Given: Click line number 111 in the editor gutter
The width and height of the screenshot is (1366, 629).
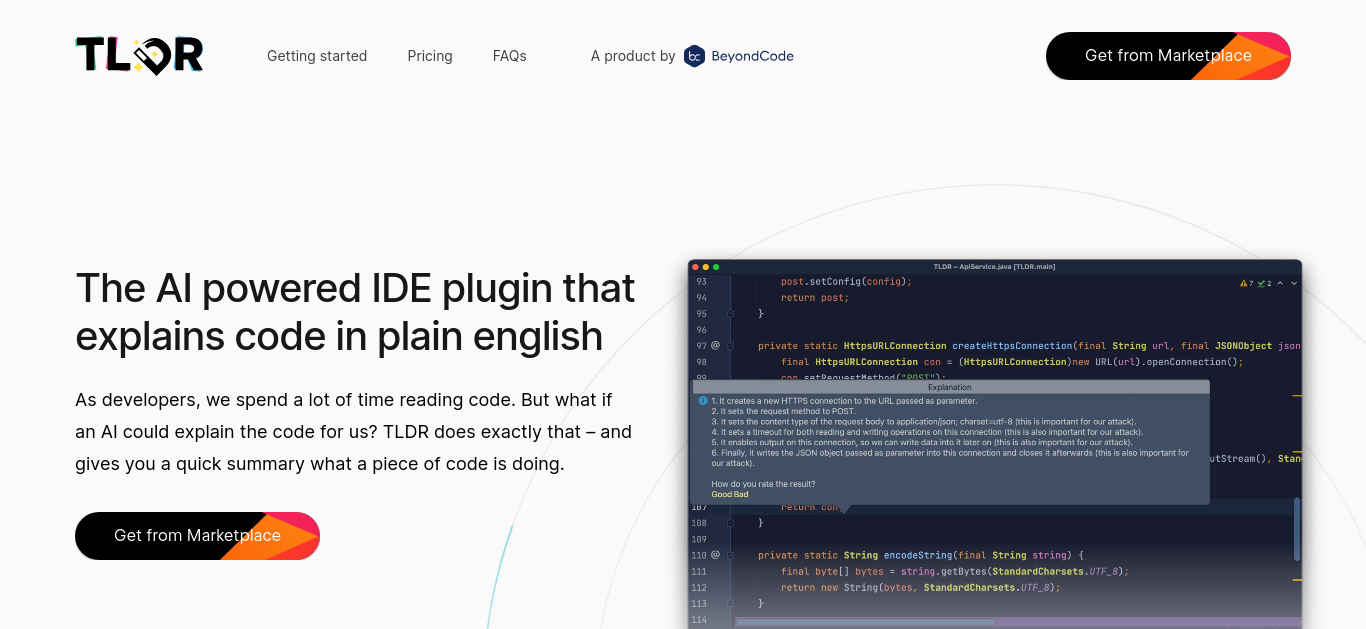Looking at the screenshot, I should [699, 572].
